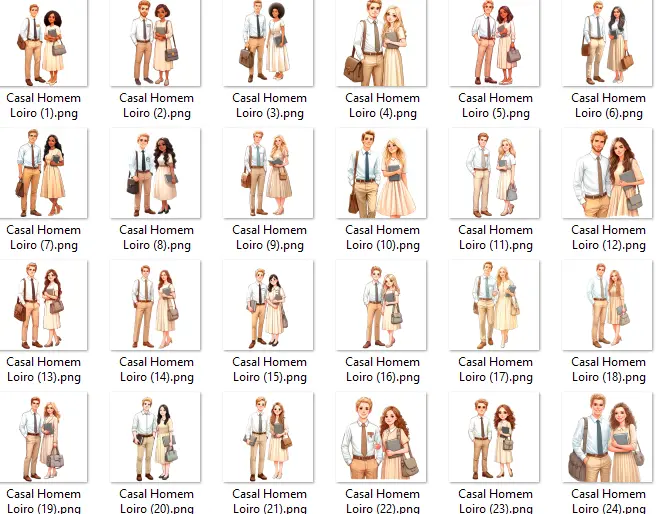
Task: Select thumbnail of Casal Homem Loiro (4).png
Action: (381, 43)
